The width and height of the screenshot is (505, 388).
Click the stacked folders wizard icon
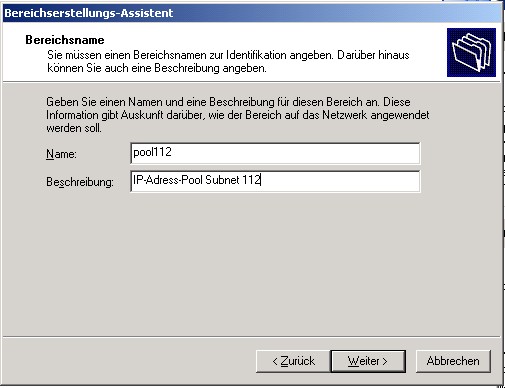coord(471,52)
